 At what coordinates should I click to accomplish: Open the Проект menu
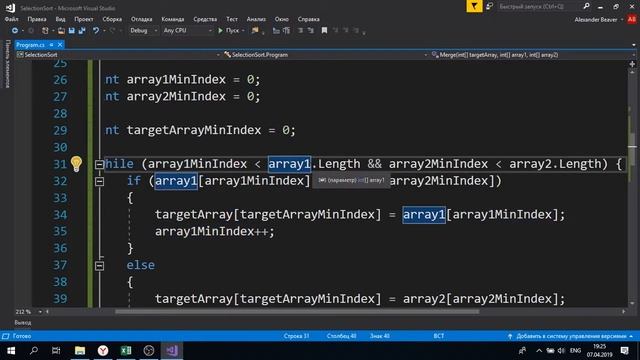(84, 19)
